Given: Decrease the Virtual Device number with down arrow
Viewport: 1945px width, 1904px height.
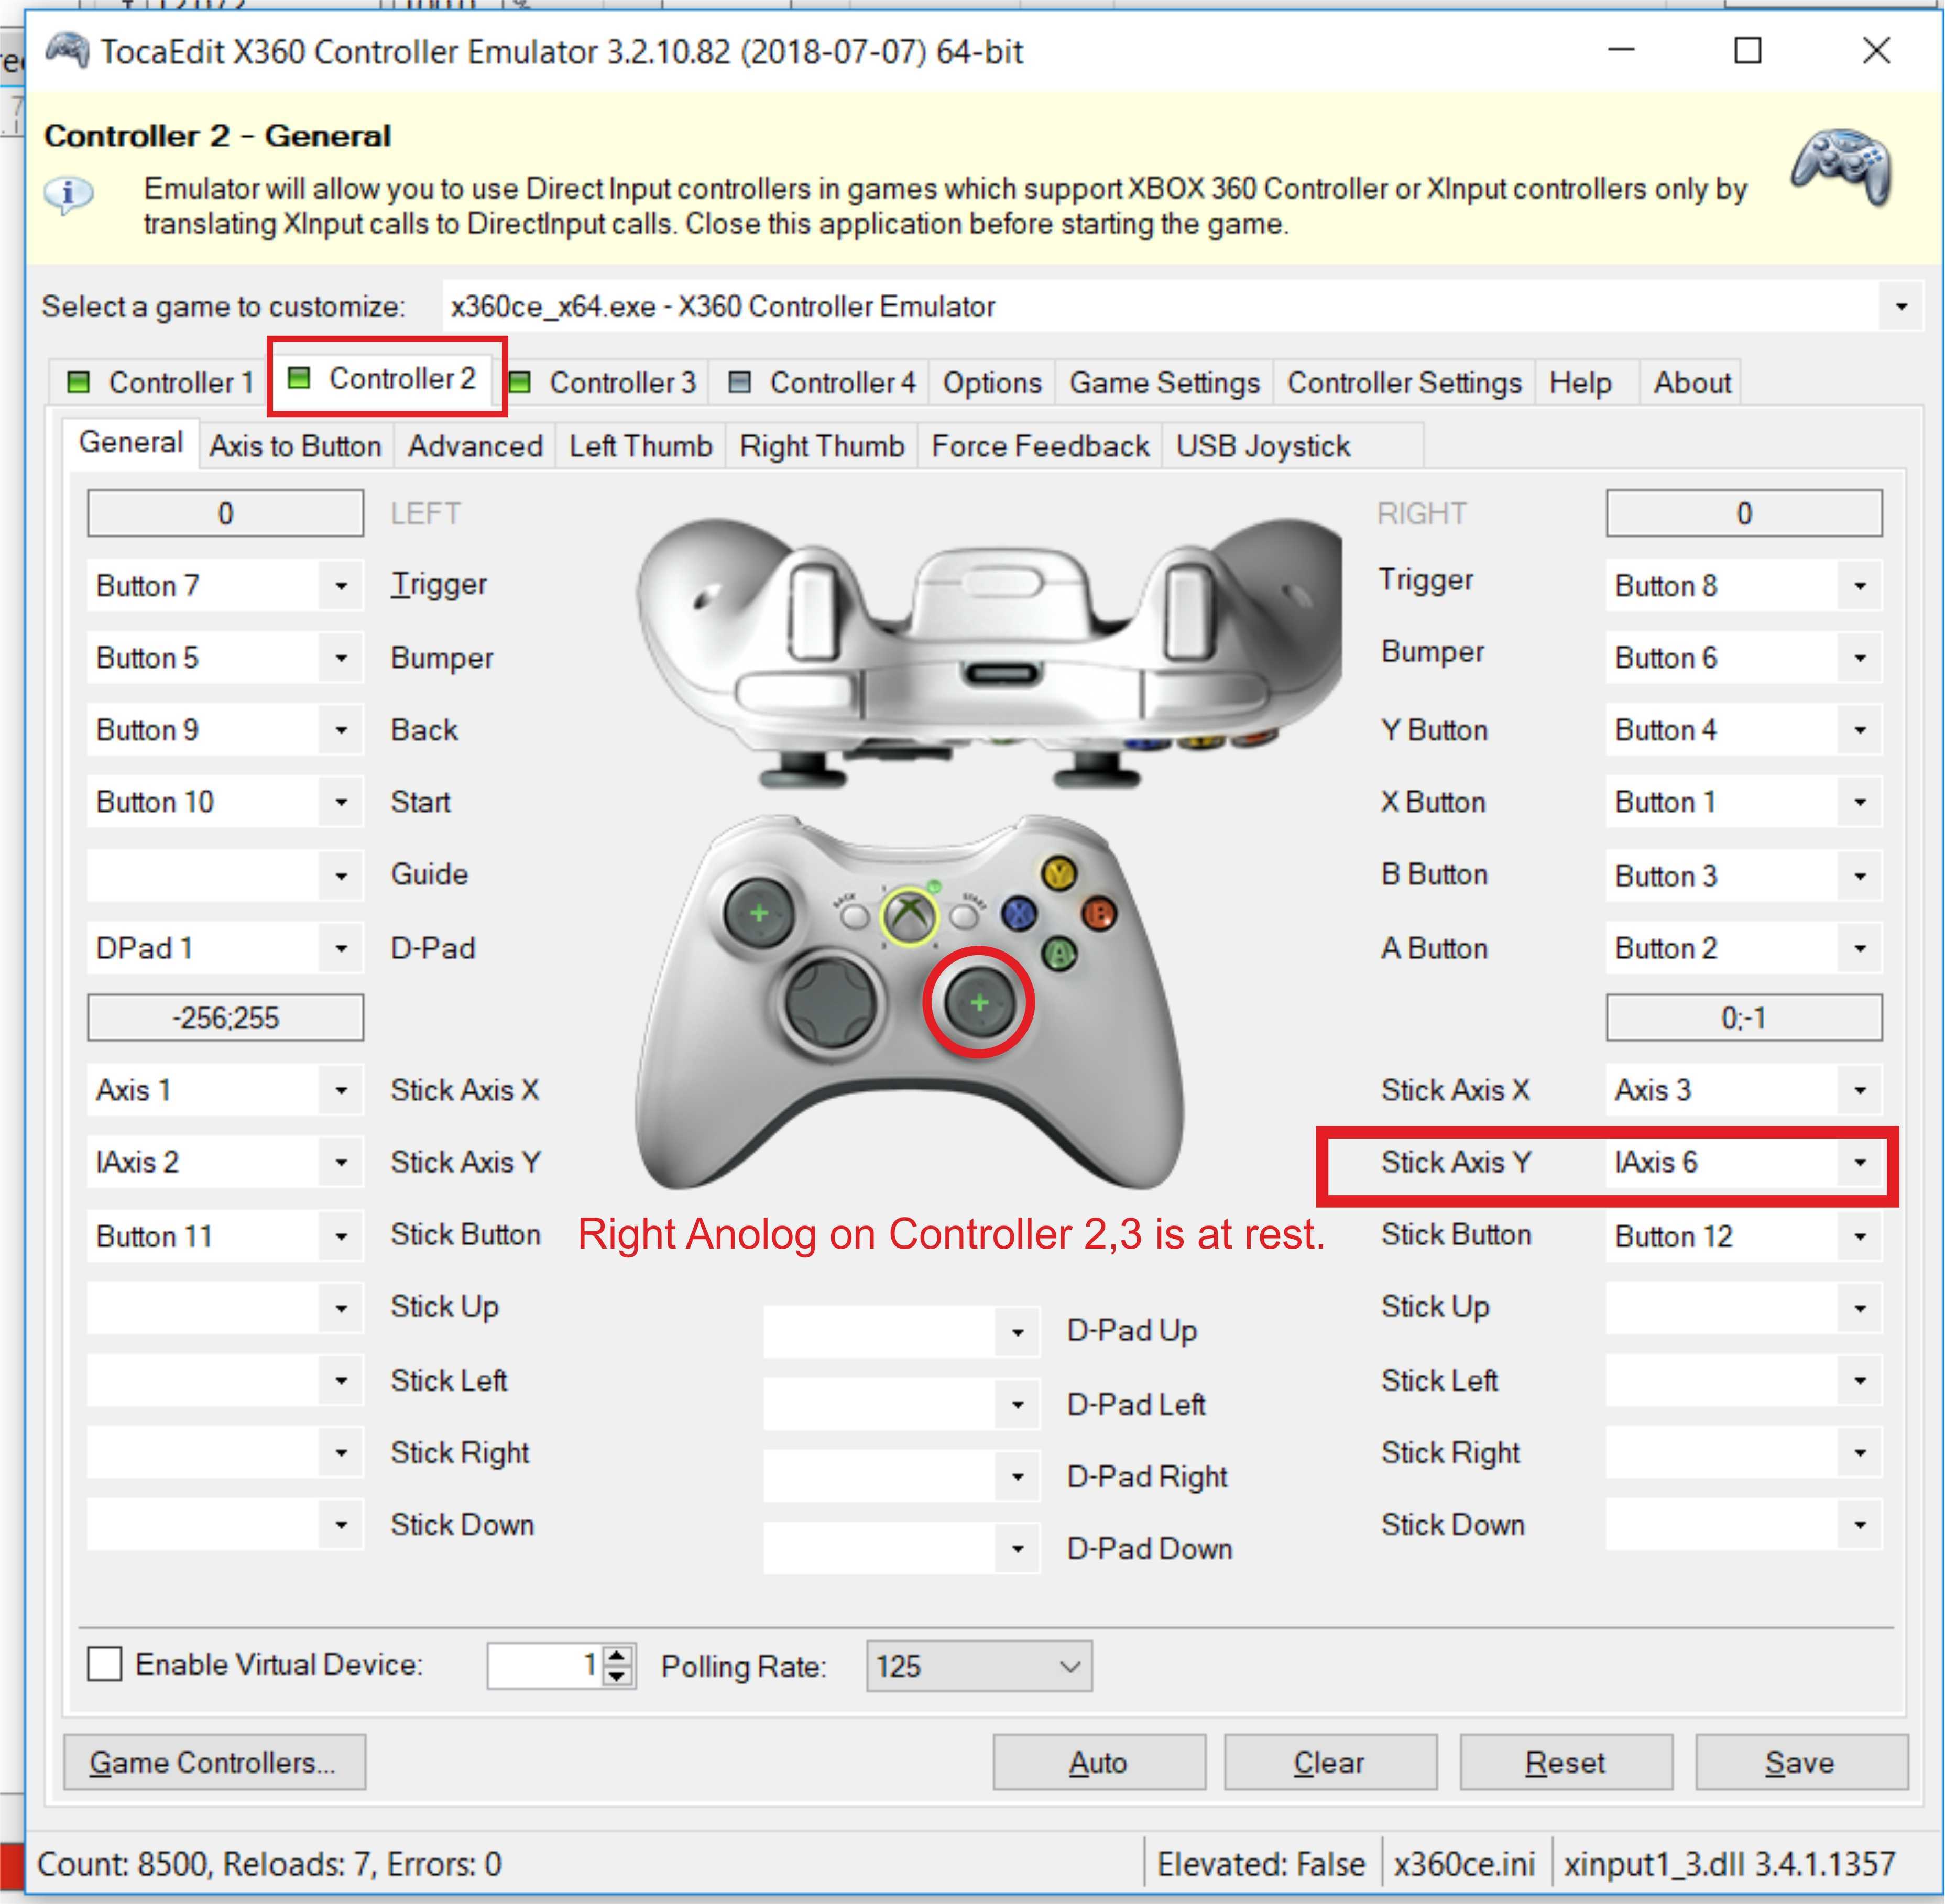Looking at the screenshot, I should [x=618, y=1677].
